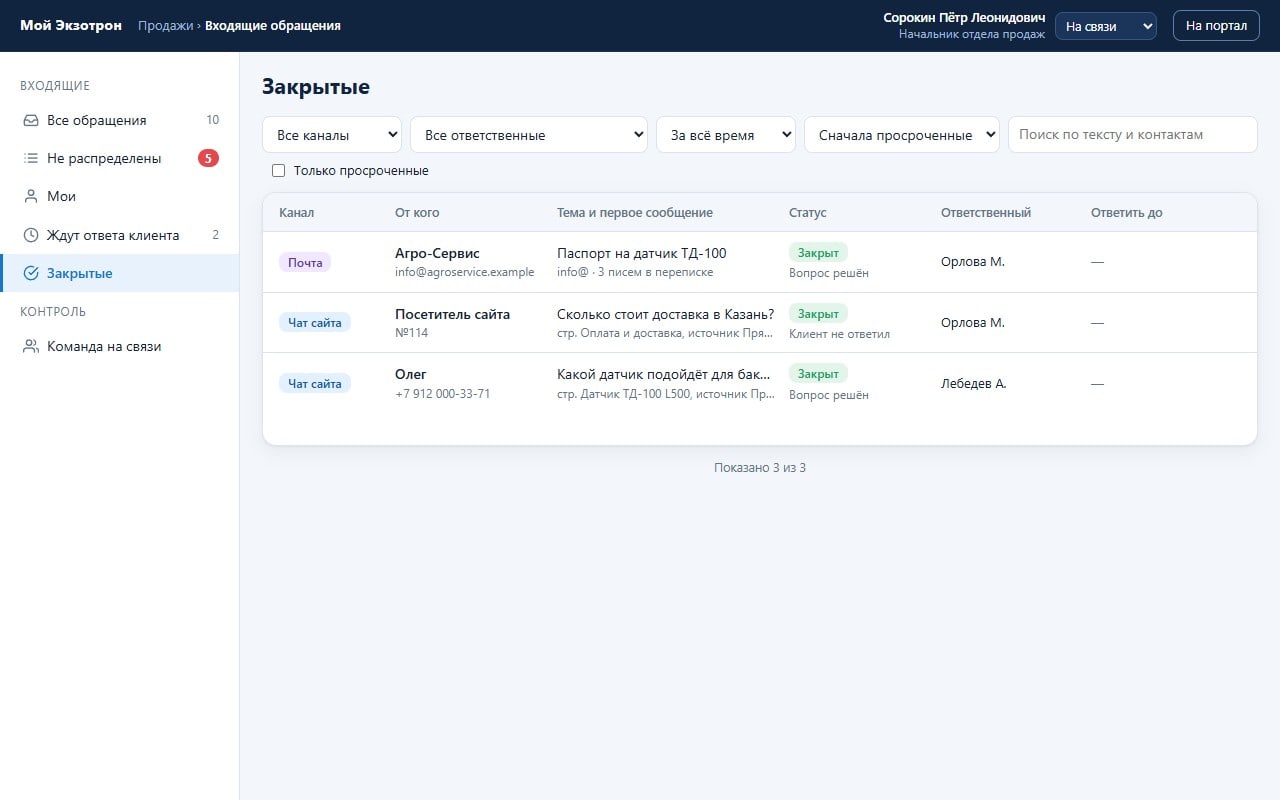Click the people icon beside Команда на связи
This screenshot has height=800, width=1280.
click(x=31, y=347)
